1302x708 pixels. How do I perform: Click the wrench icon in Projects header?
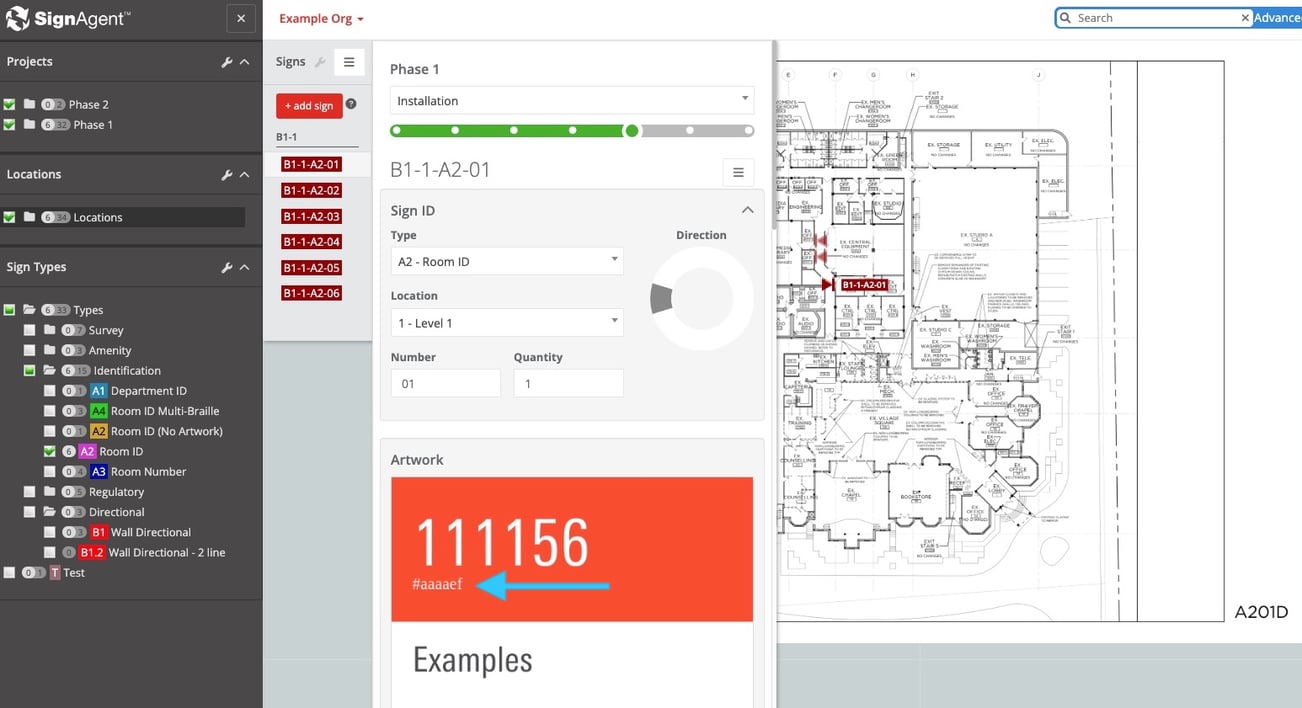[227, 62]
